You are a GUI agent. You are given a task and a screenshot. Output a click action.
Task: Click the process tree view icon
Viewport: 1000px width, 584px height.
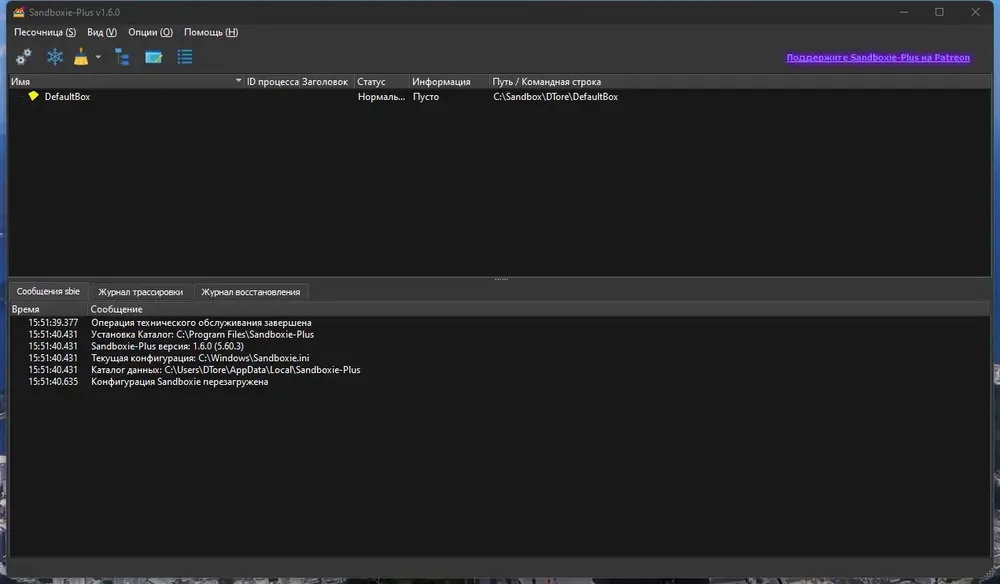click(122, 57)
